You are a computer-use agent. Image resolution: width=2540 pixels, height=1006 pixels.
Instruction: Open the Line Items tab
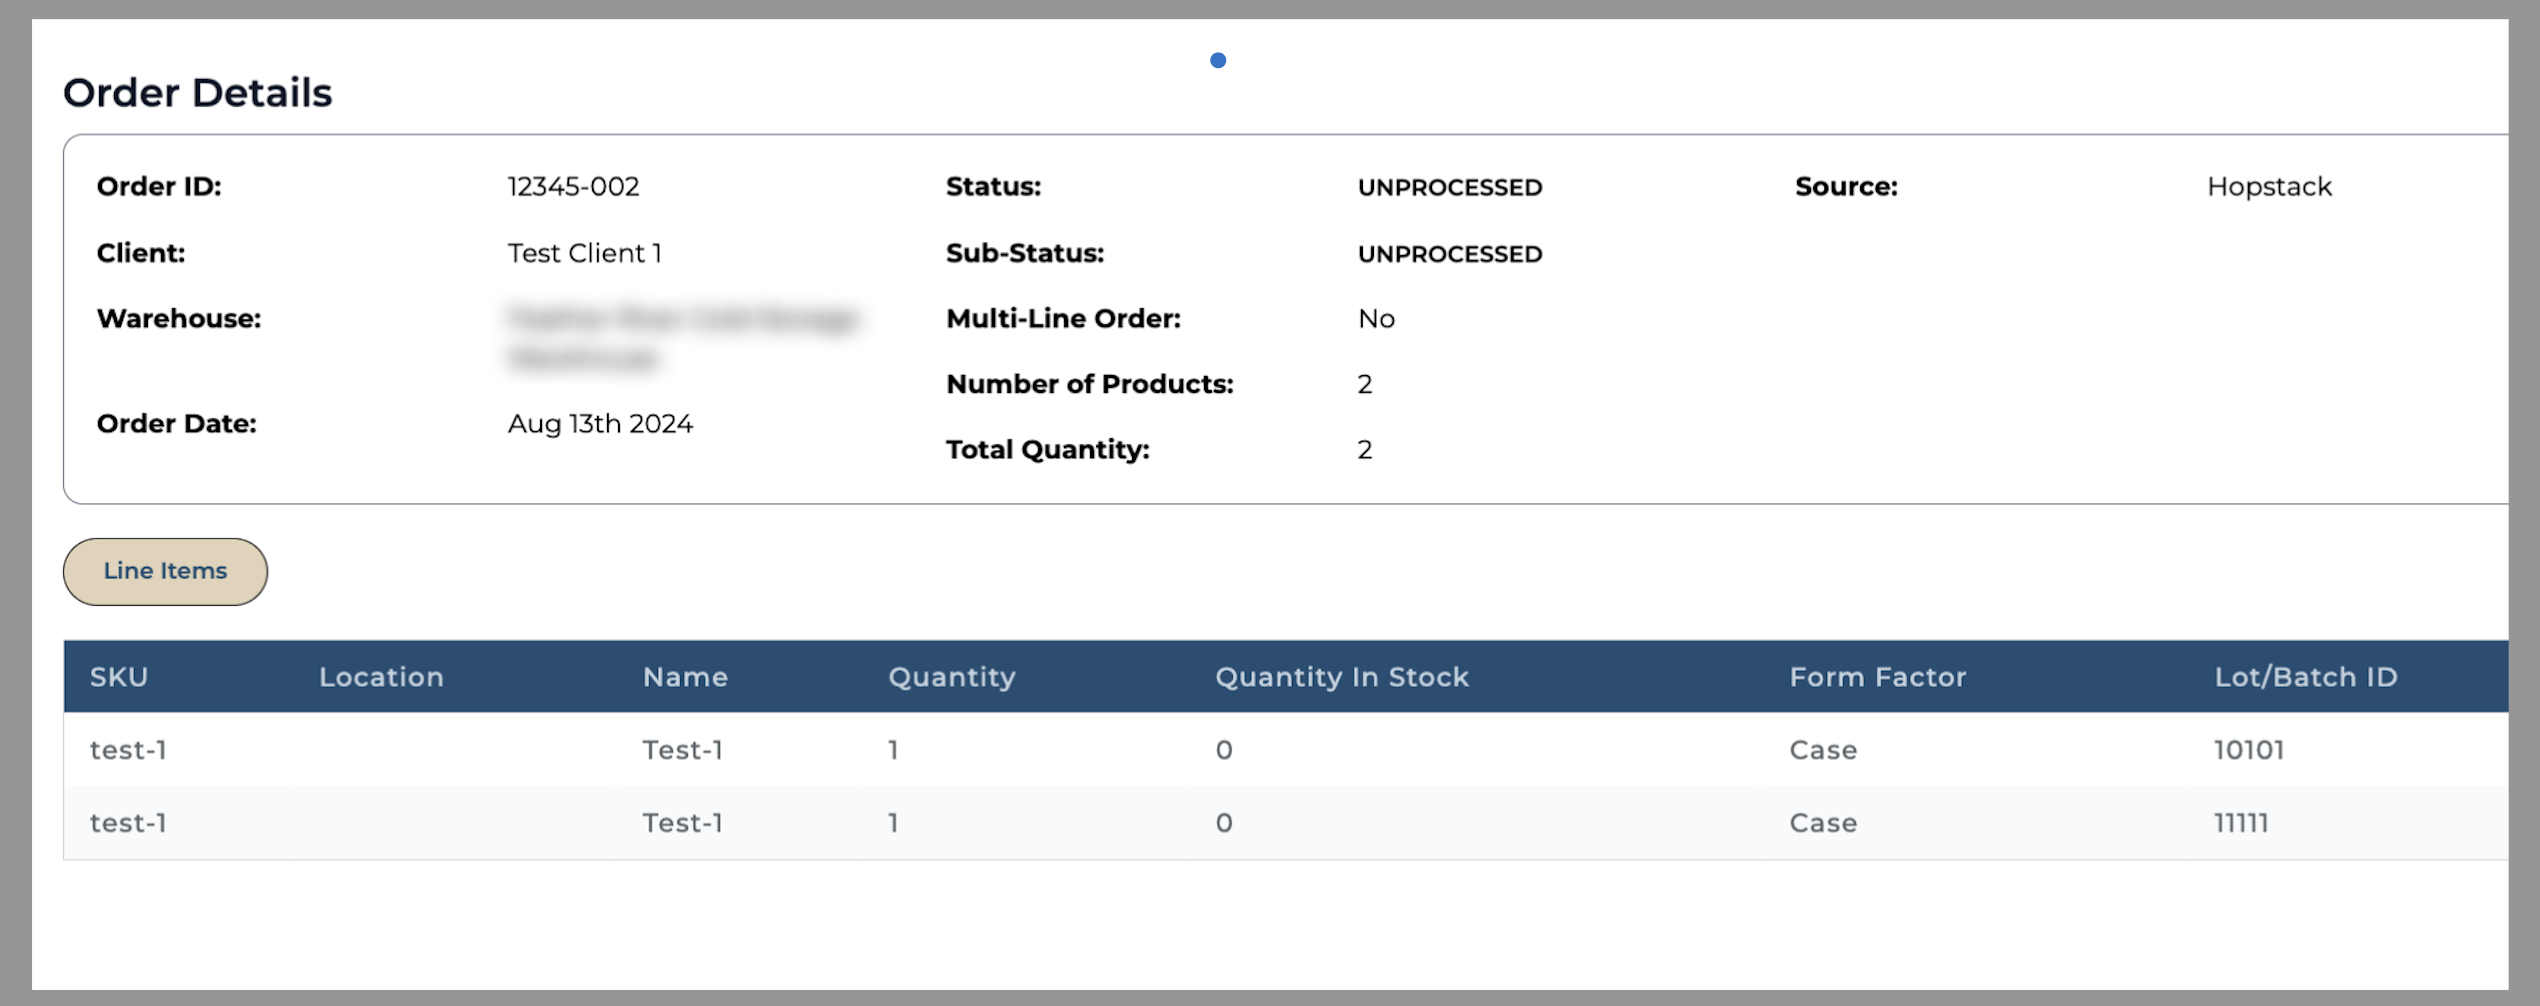point(165,571)
